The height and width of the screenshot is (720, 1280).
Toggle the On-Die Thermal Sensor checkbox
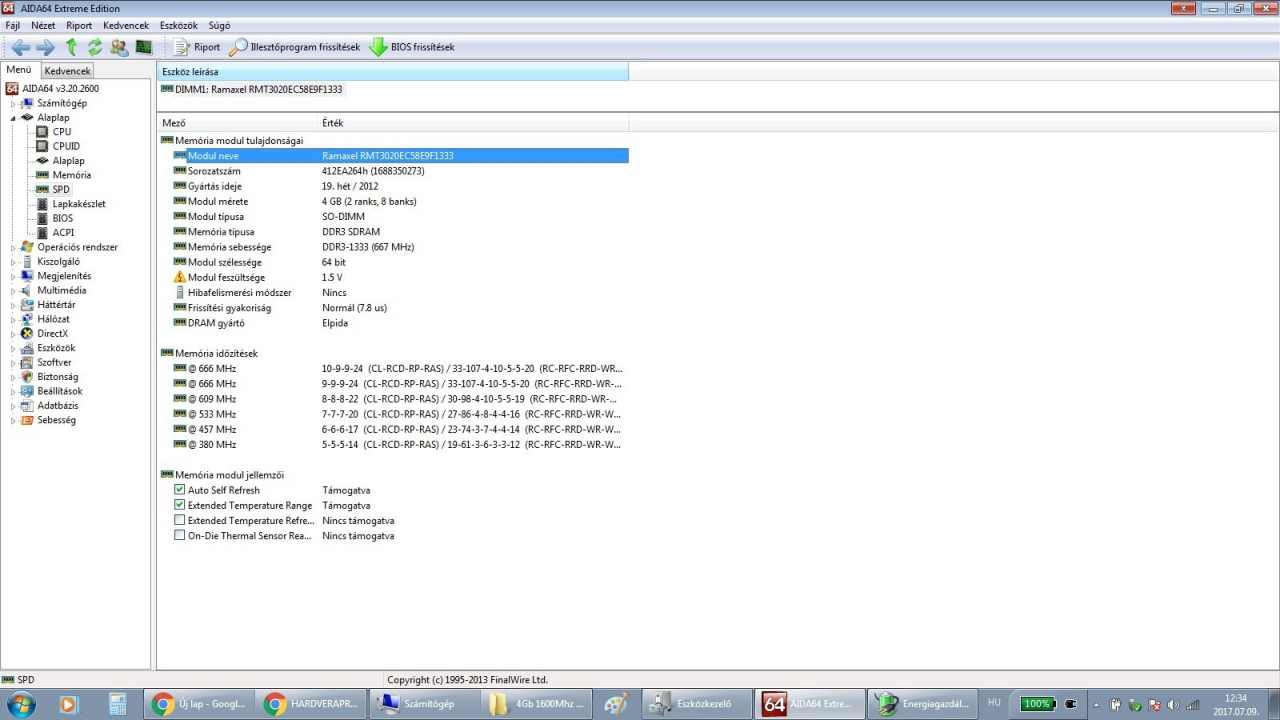[180, 535]
